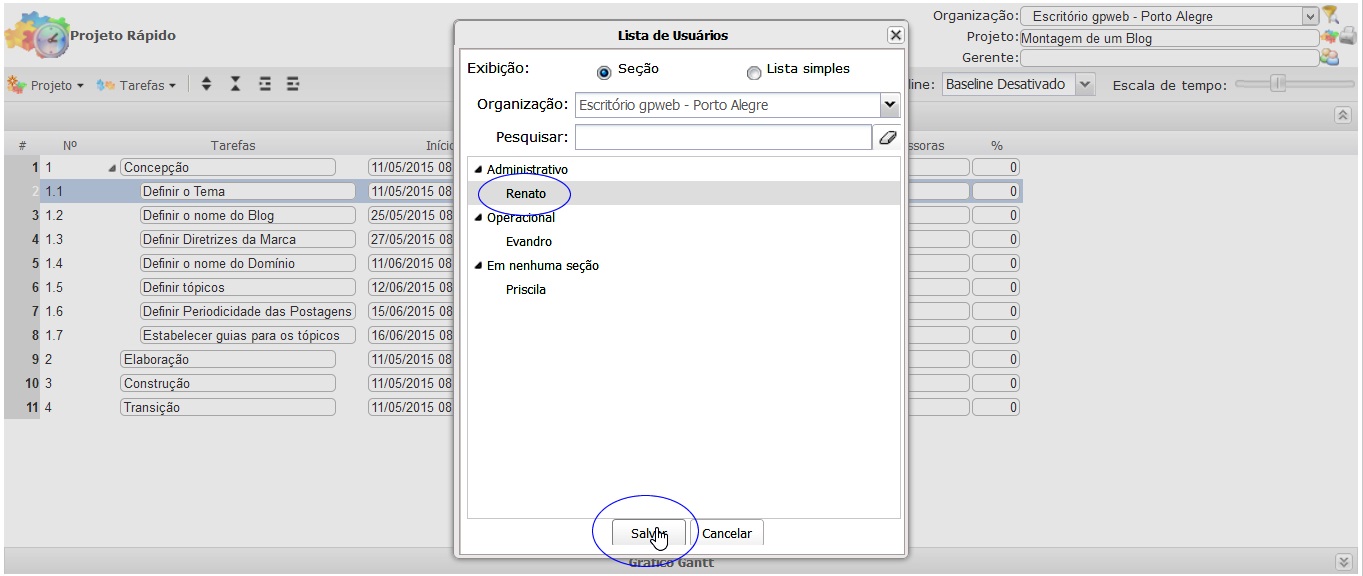
Task: Collapse the task panel with the double-chevron up icon
Action: [1343, 115]
